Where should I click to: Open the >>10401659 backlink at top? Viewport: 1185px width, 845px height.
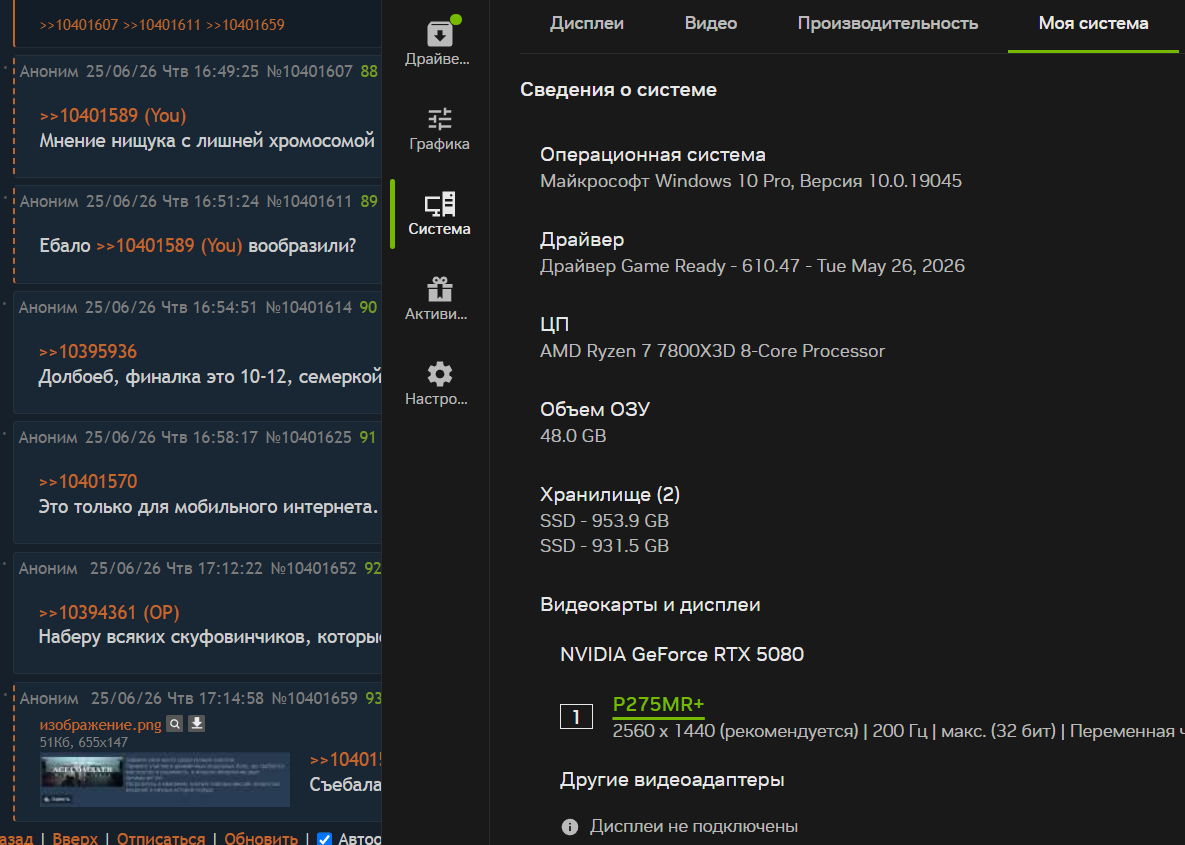[245, 25]
